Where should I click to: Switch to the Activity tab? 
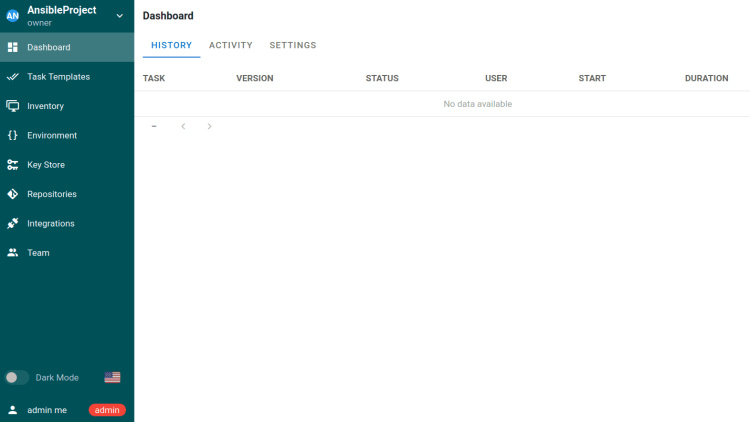230,45
